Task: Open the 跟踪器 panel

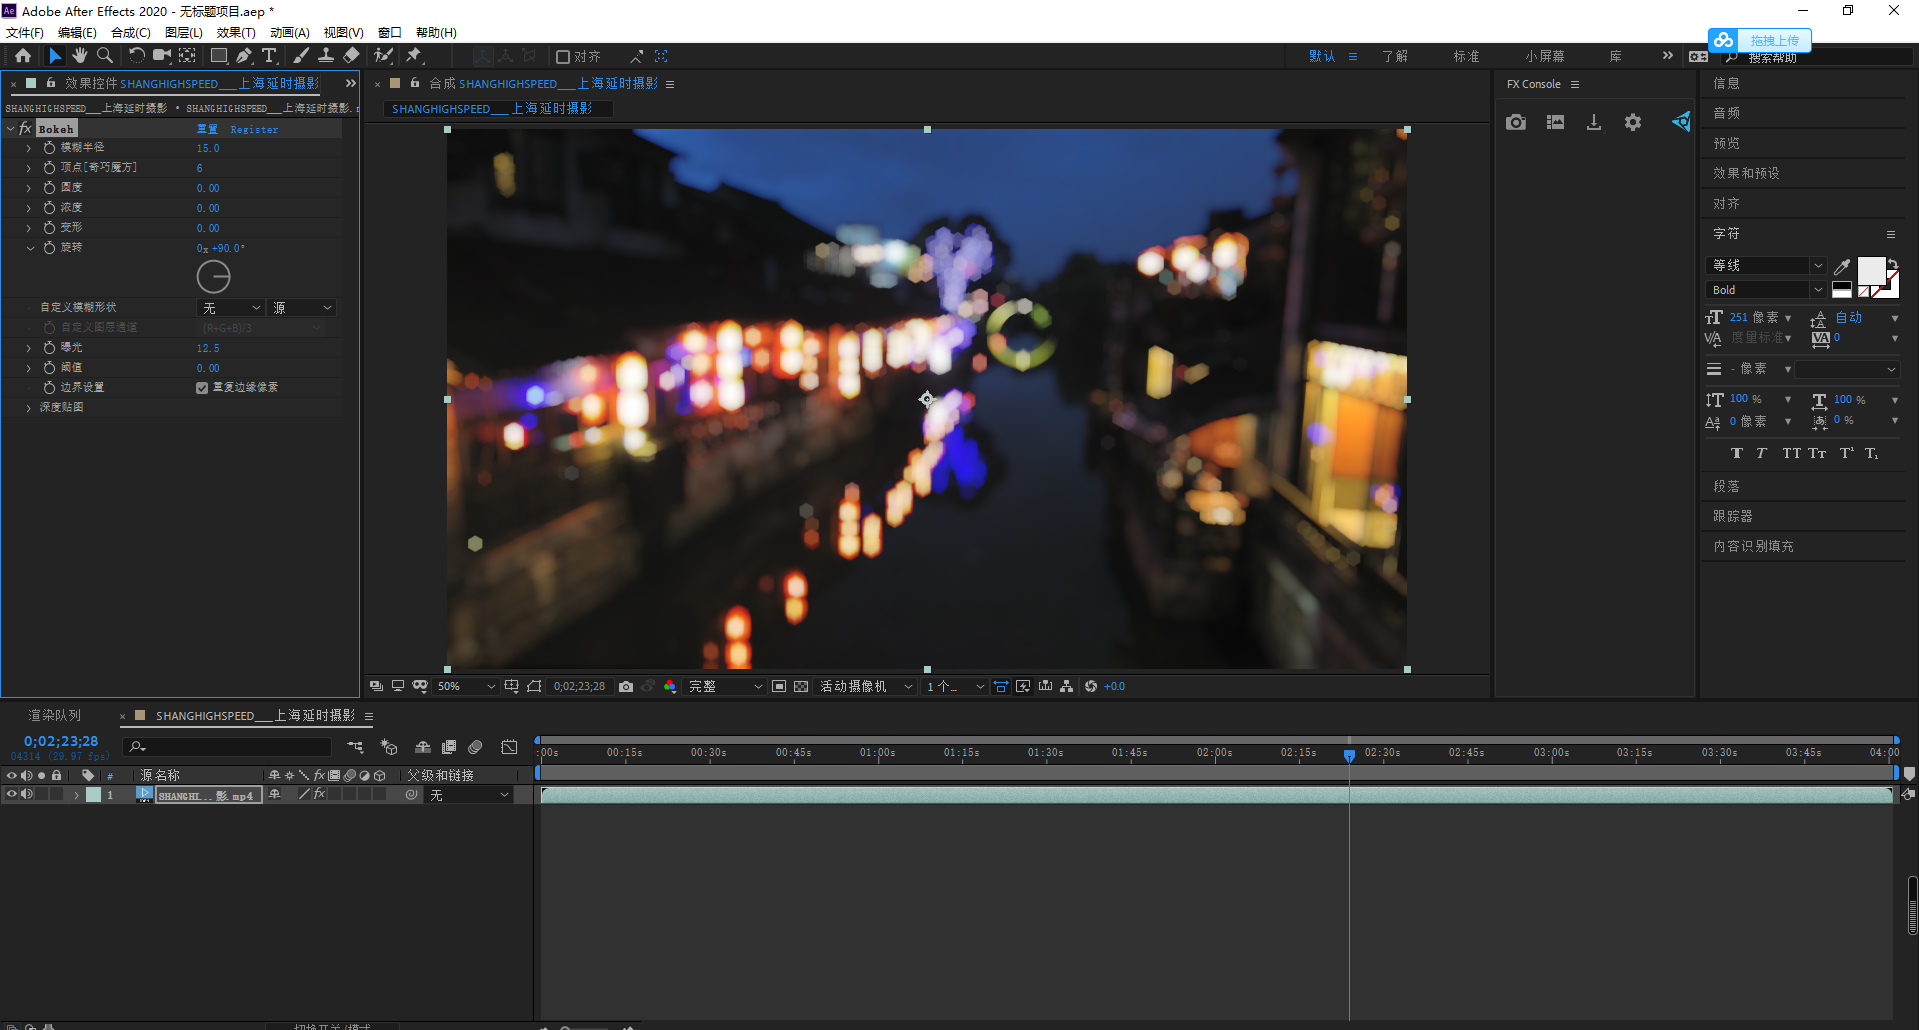Action: [1733, 516]
